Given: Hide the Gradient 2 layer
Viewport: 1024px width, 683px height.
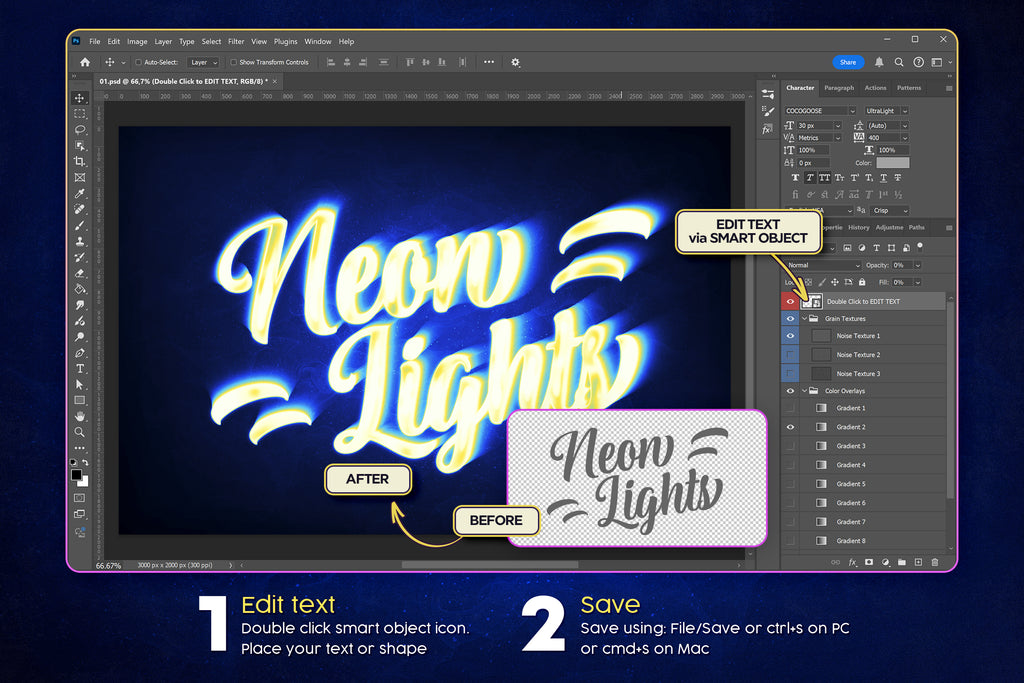Looking at the screenshot, I should (x=791, y=427).
